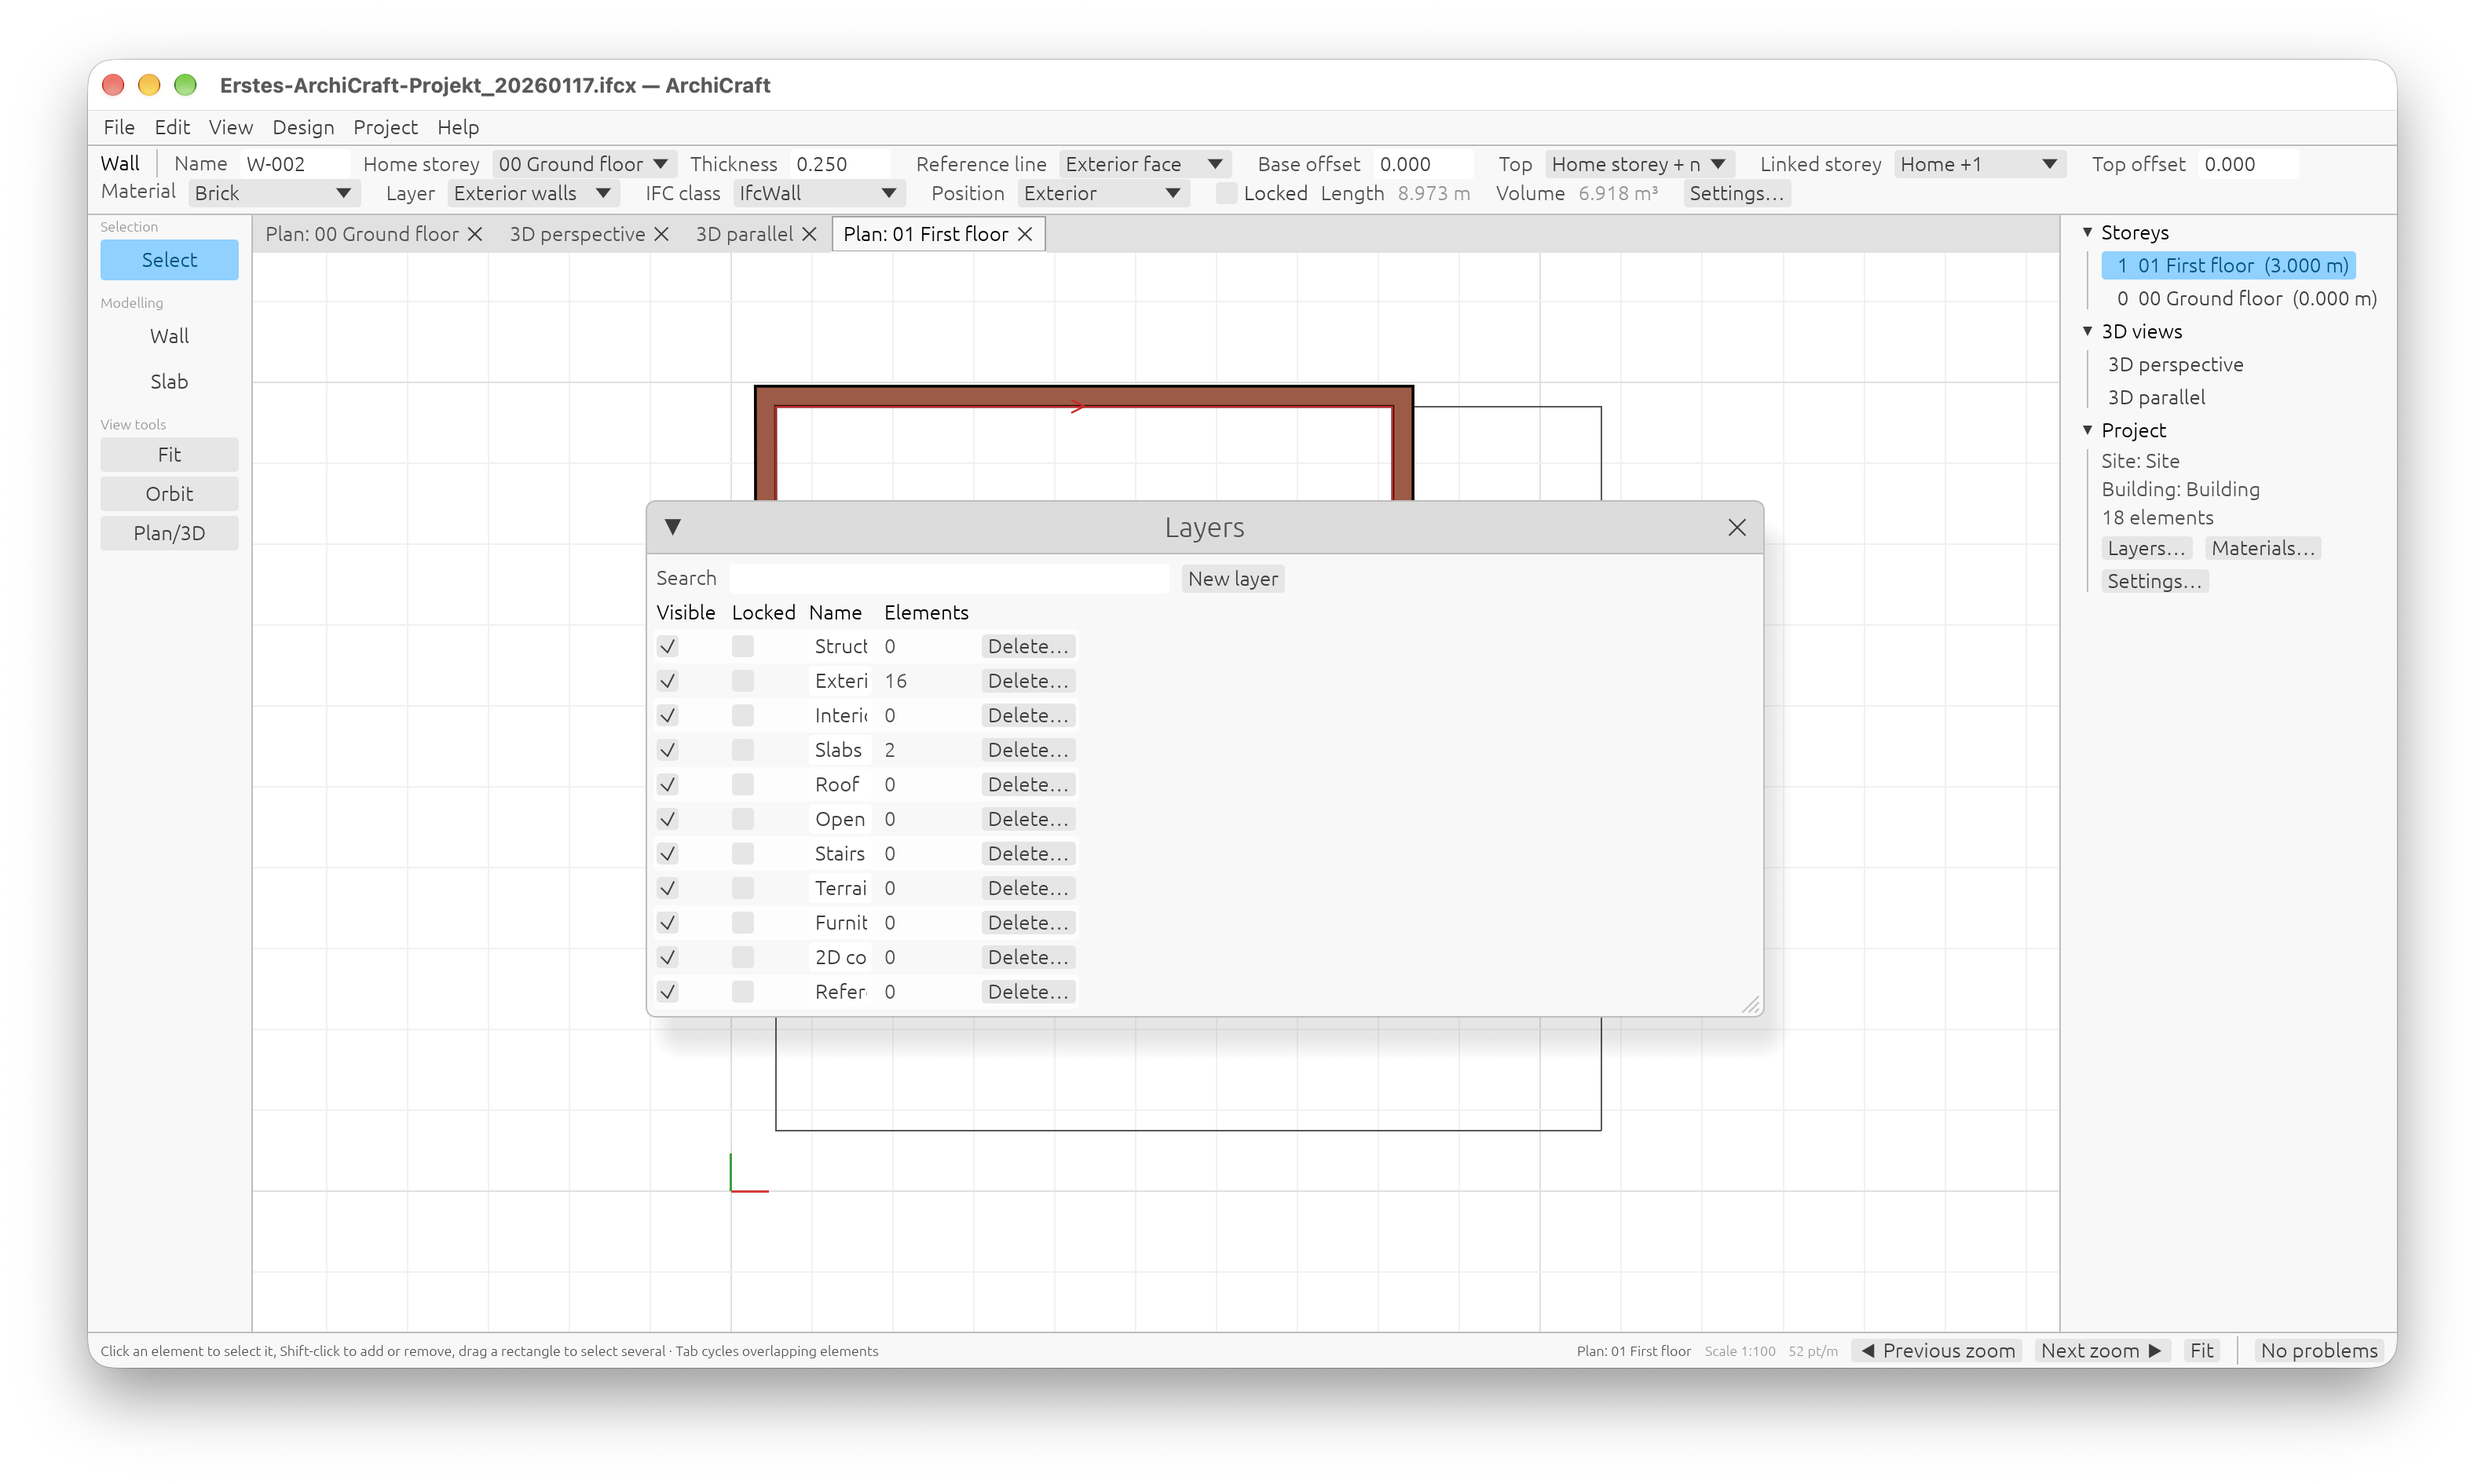Screen dimensions: 2485x1484
Task: Toggle visibility of the Slabs layer
Action: tap(668, 750)
